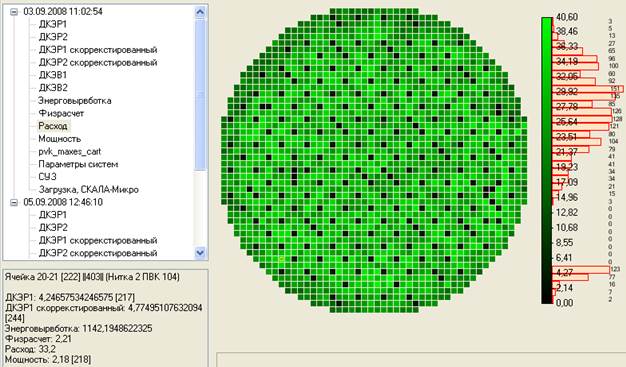Click the tree scrollbar down arrow
Viewport: 626px width, 367px height.
pos(200,252)
